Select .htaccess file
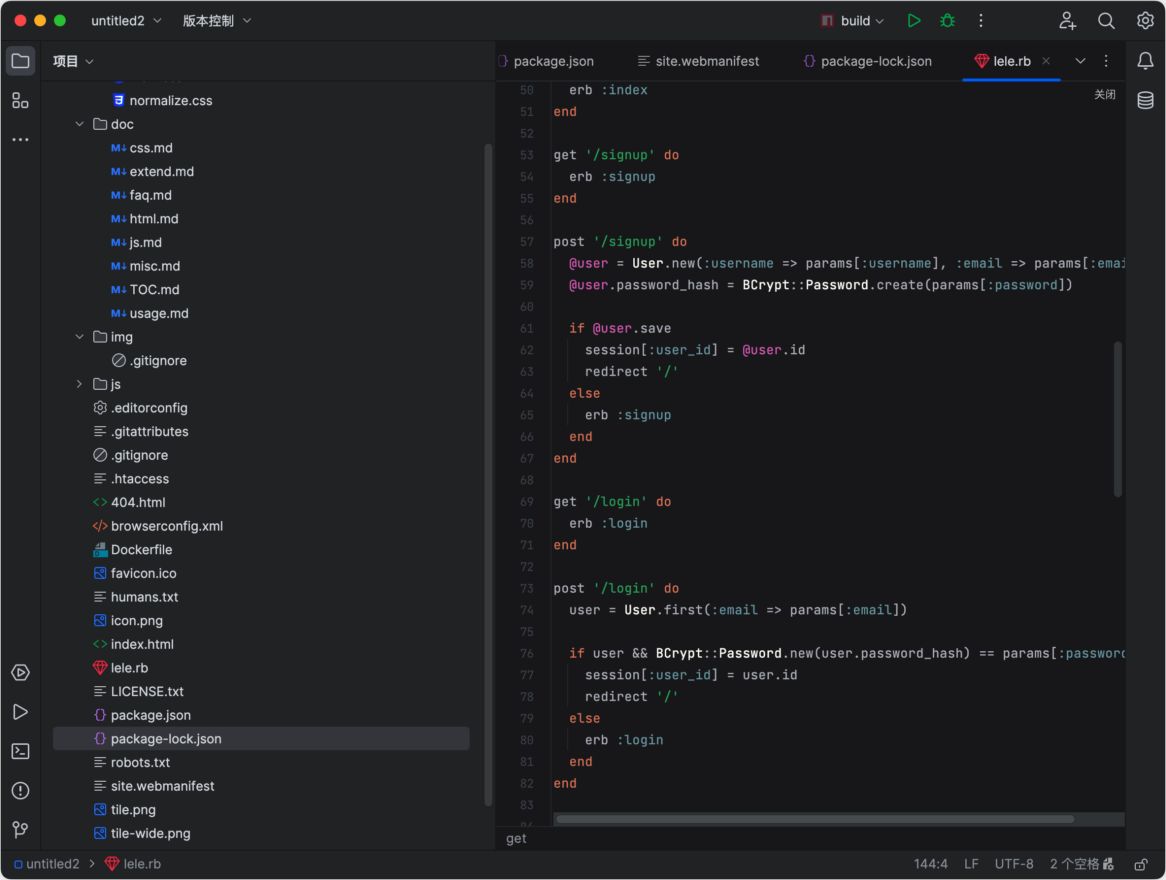1166x880 pixels. tap(131, 479)
